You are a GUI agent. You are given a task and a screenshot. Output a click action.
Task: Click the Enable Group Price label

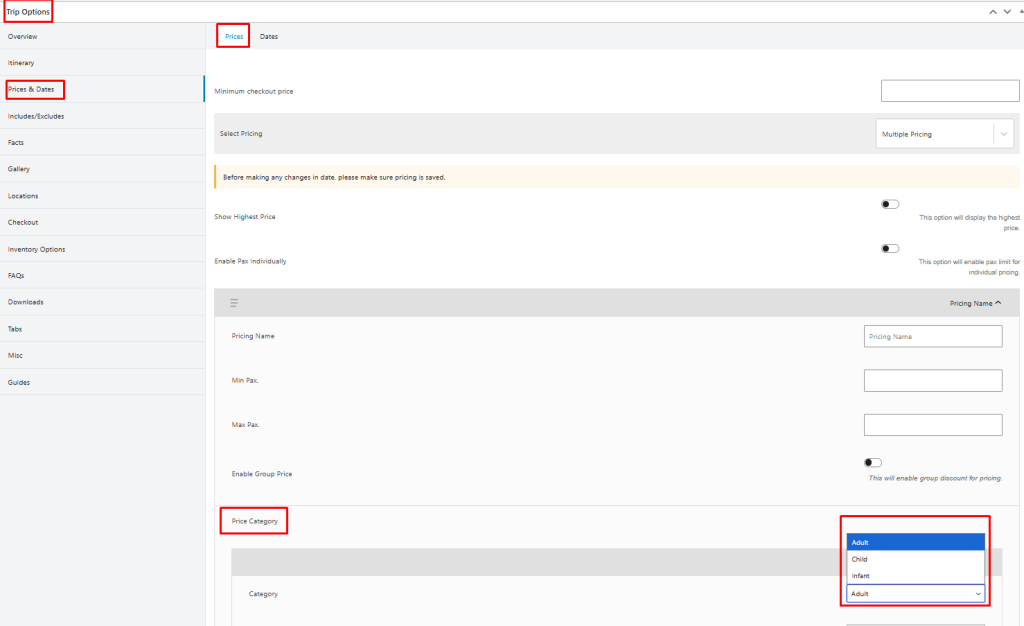[x=262, y=474]
